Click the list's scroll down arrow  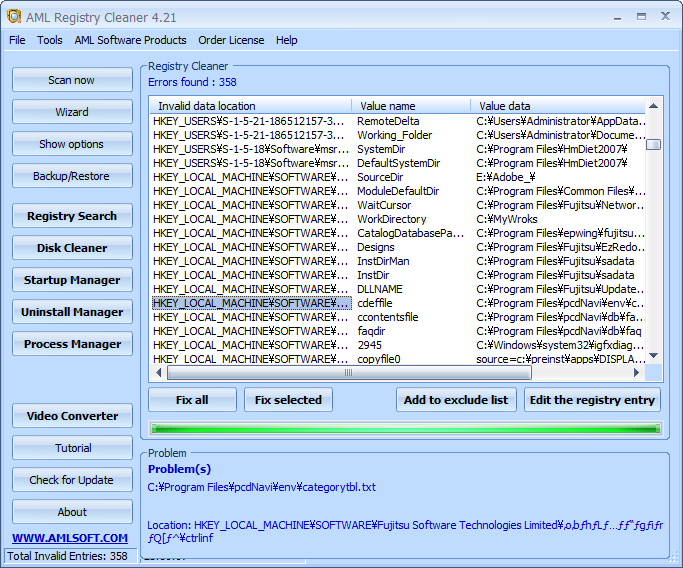(x=653, y=356)
